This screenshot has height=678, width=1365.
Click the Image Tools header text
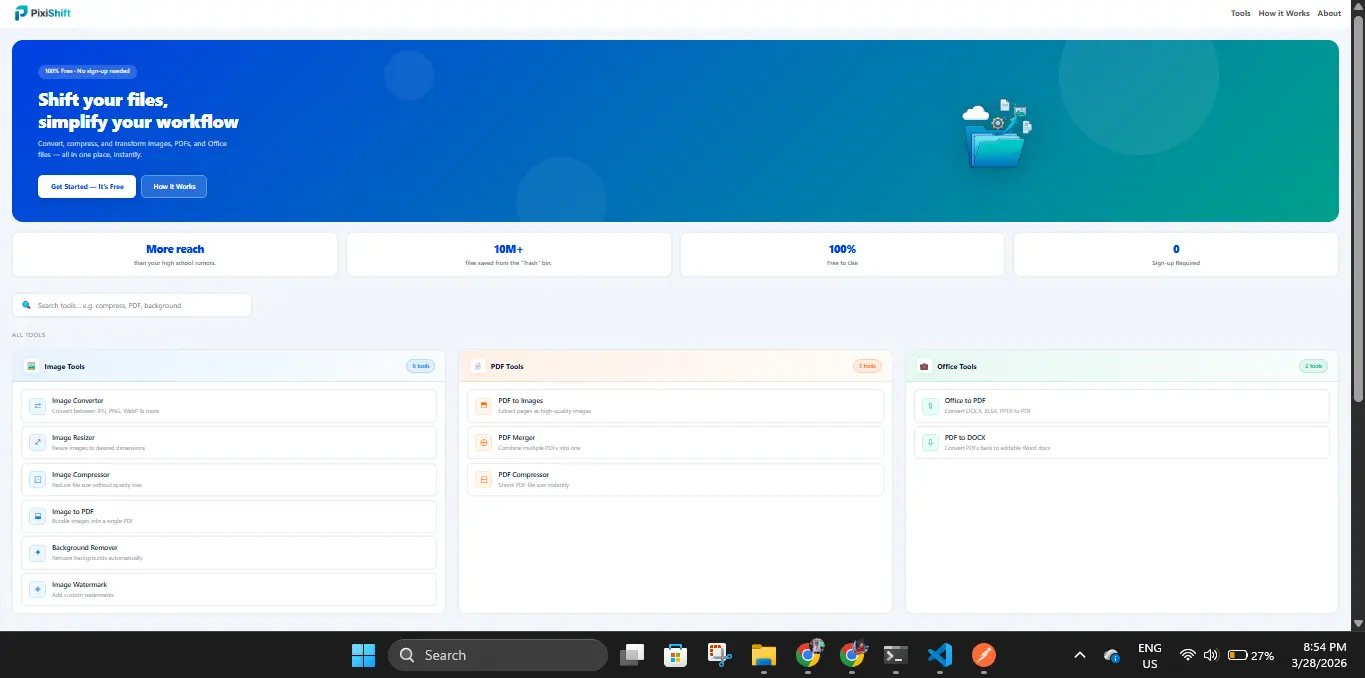point(65,367)
